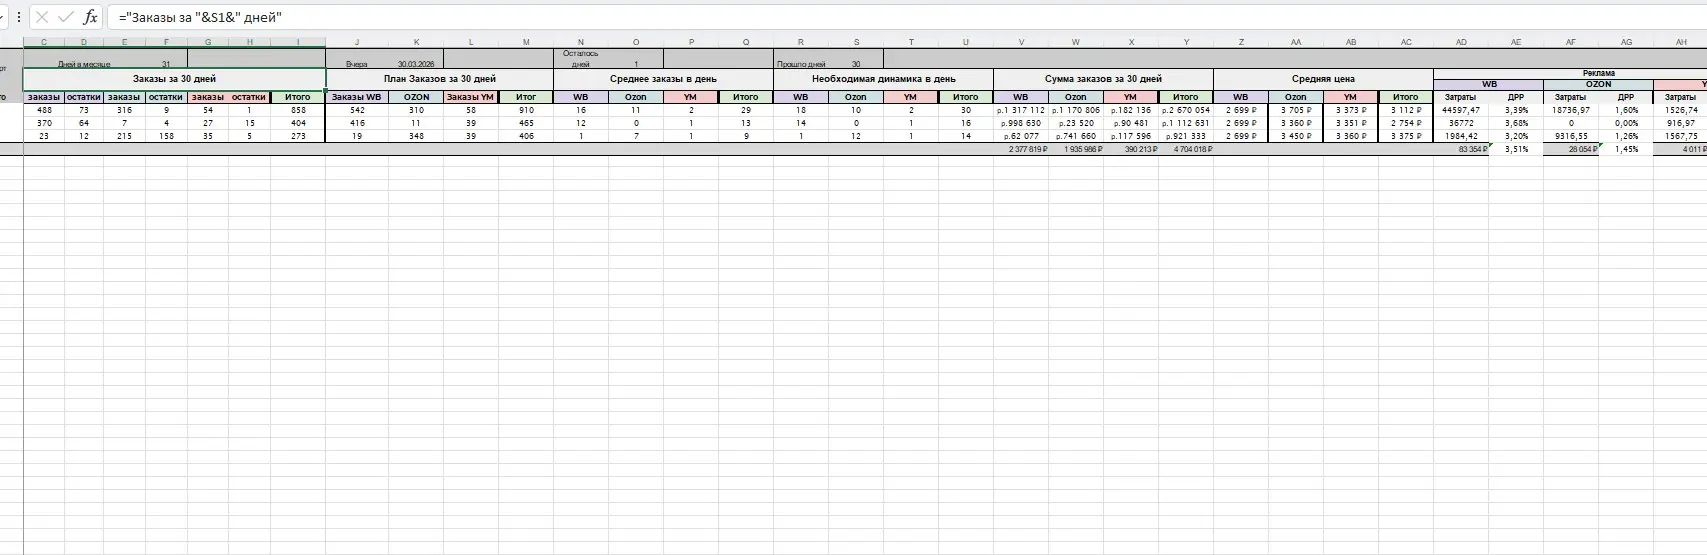Screen dimensions: 1707x555
Task: Click the 'YM' header under Среднее заказы в день
Action: [691, 97]
